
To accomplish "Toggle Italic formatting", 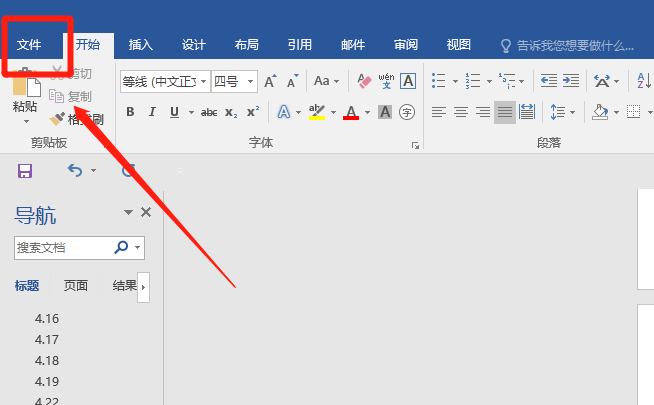I will coord(153,112).
